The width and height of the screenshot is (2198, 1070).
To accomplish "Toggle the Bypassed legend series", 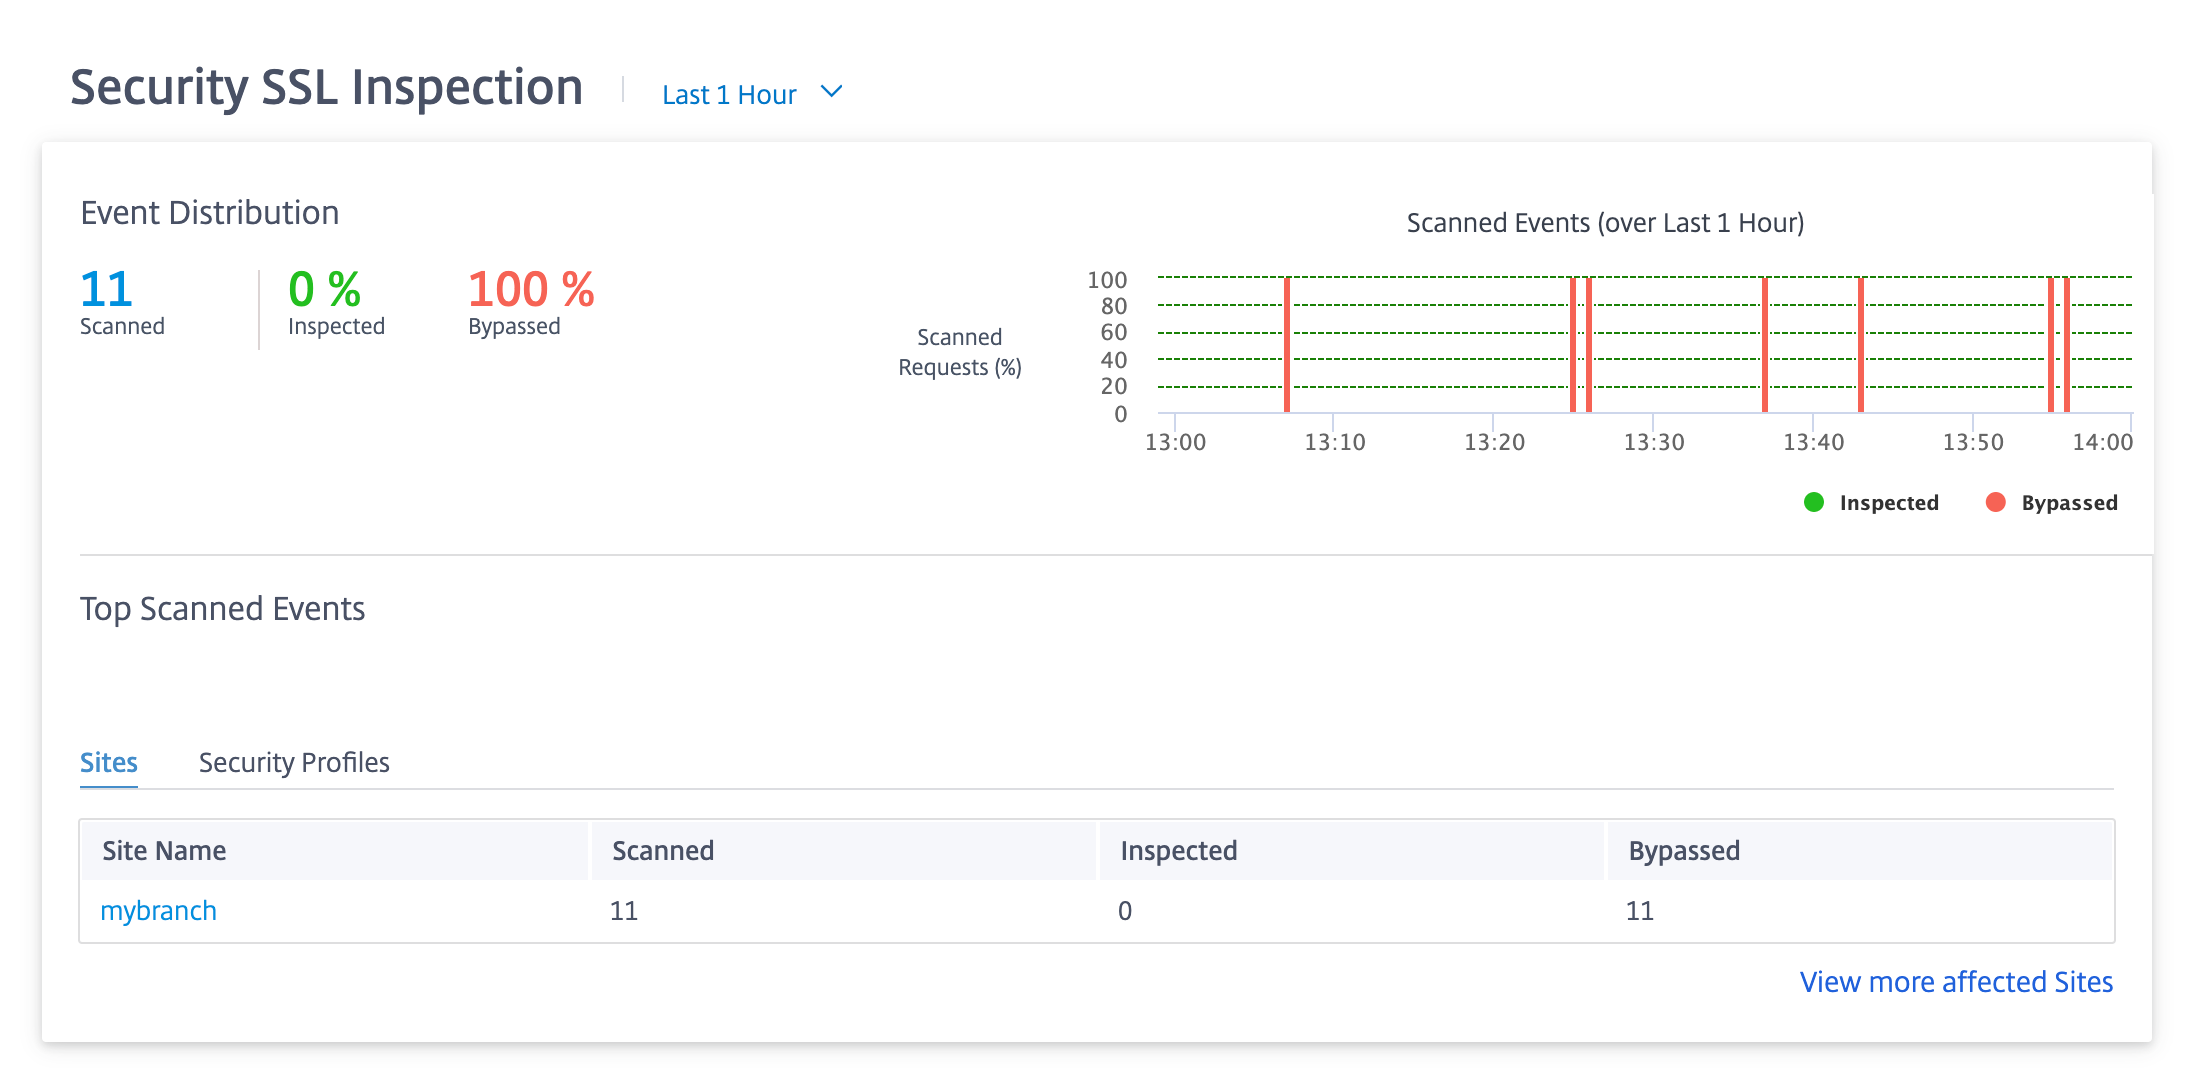I will click(x=2051, y=502).
